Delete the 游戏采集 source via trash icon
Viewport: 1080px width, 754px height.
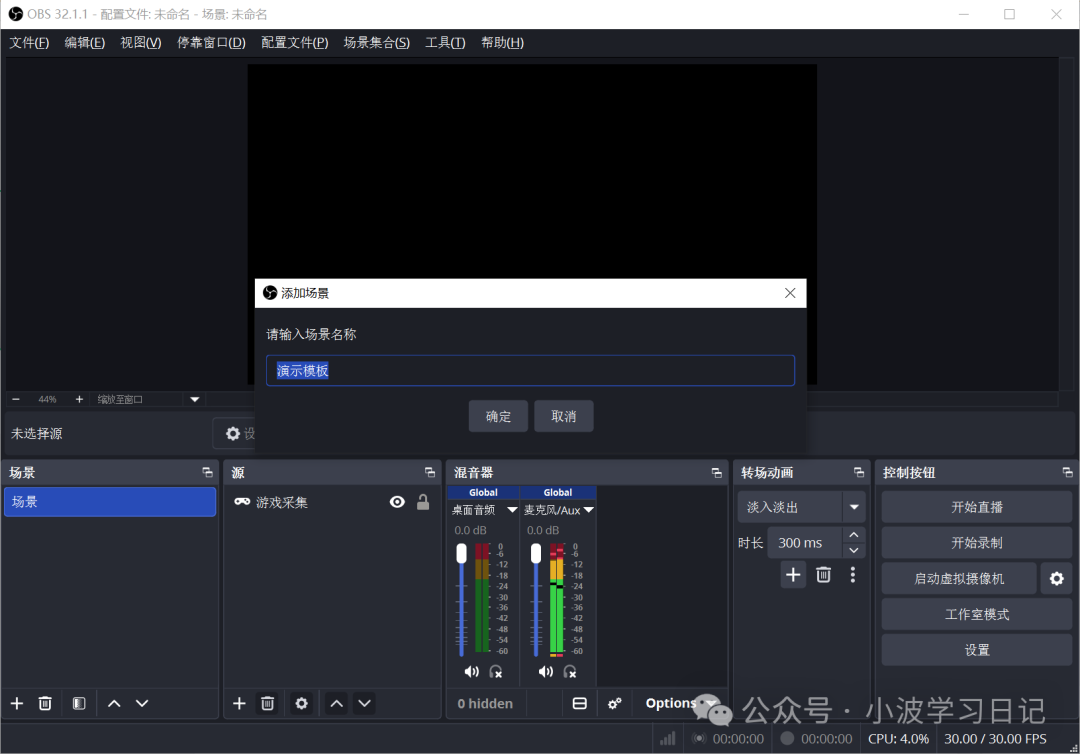(268, 703)
